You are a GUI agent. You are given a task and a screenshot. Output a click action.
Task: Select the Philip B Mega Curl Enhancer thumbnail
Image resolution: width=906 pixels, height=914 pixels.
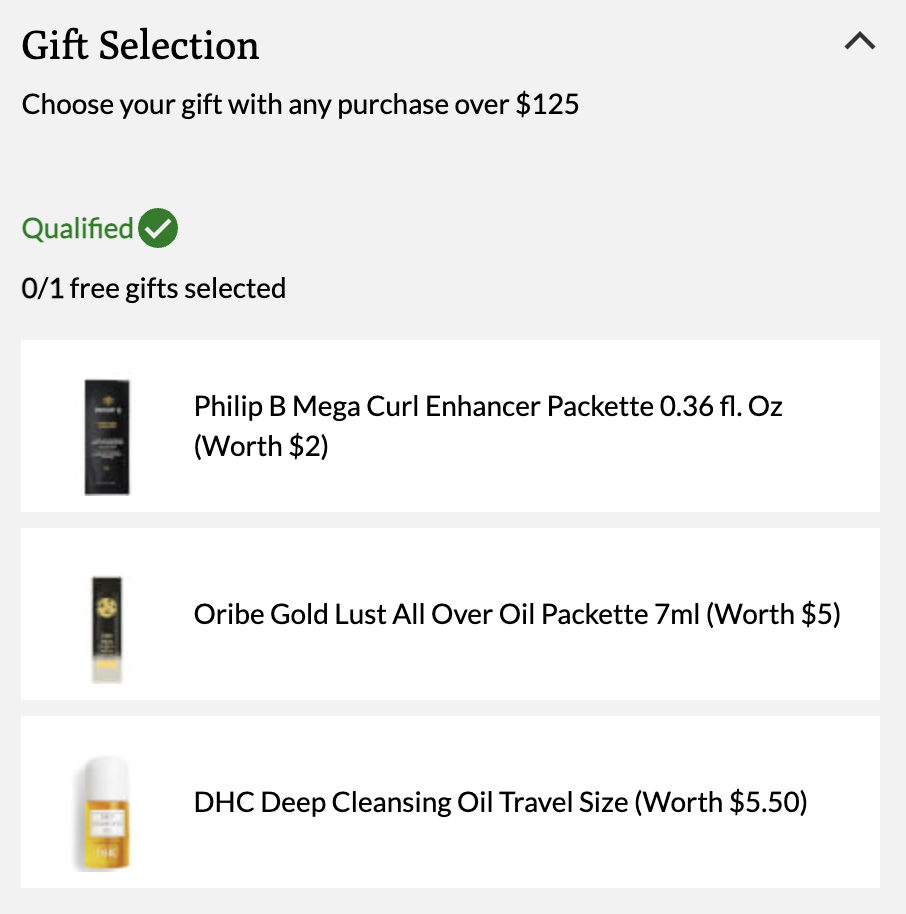click(x=107, y=437)
